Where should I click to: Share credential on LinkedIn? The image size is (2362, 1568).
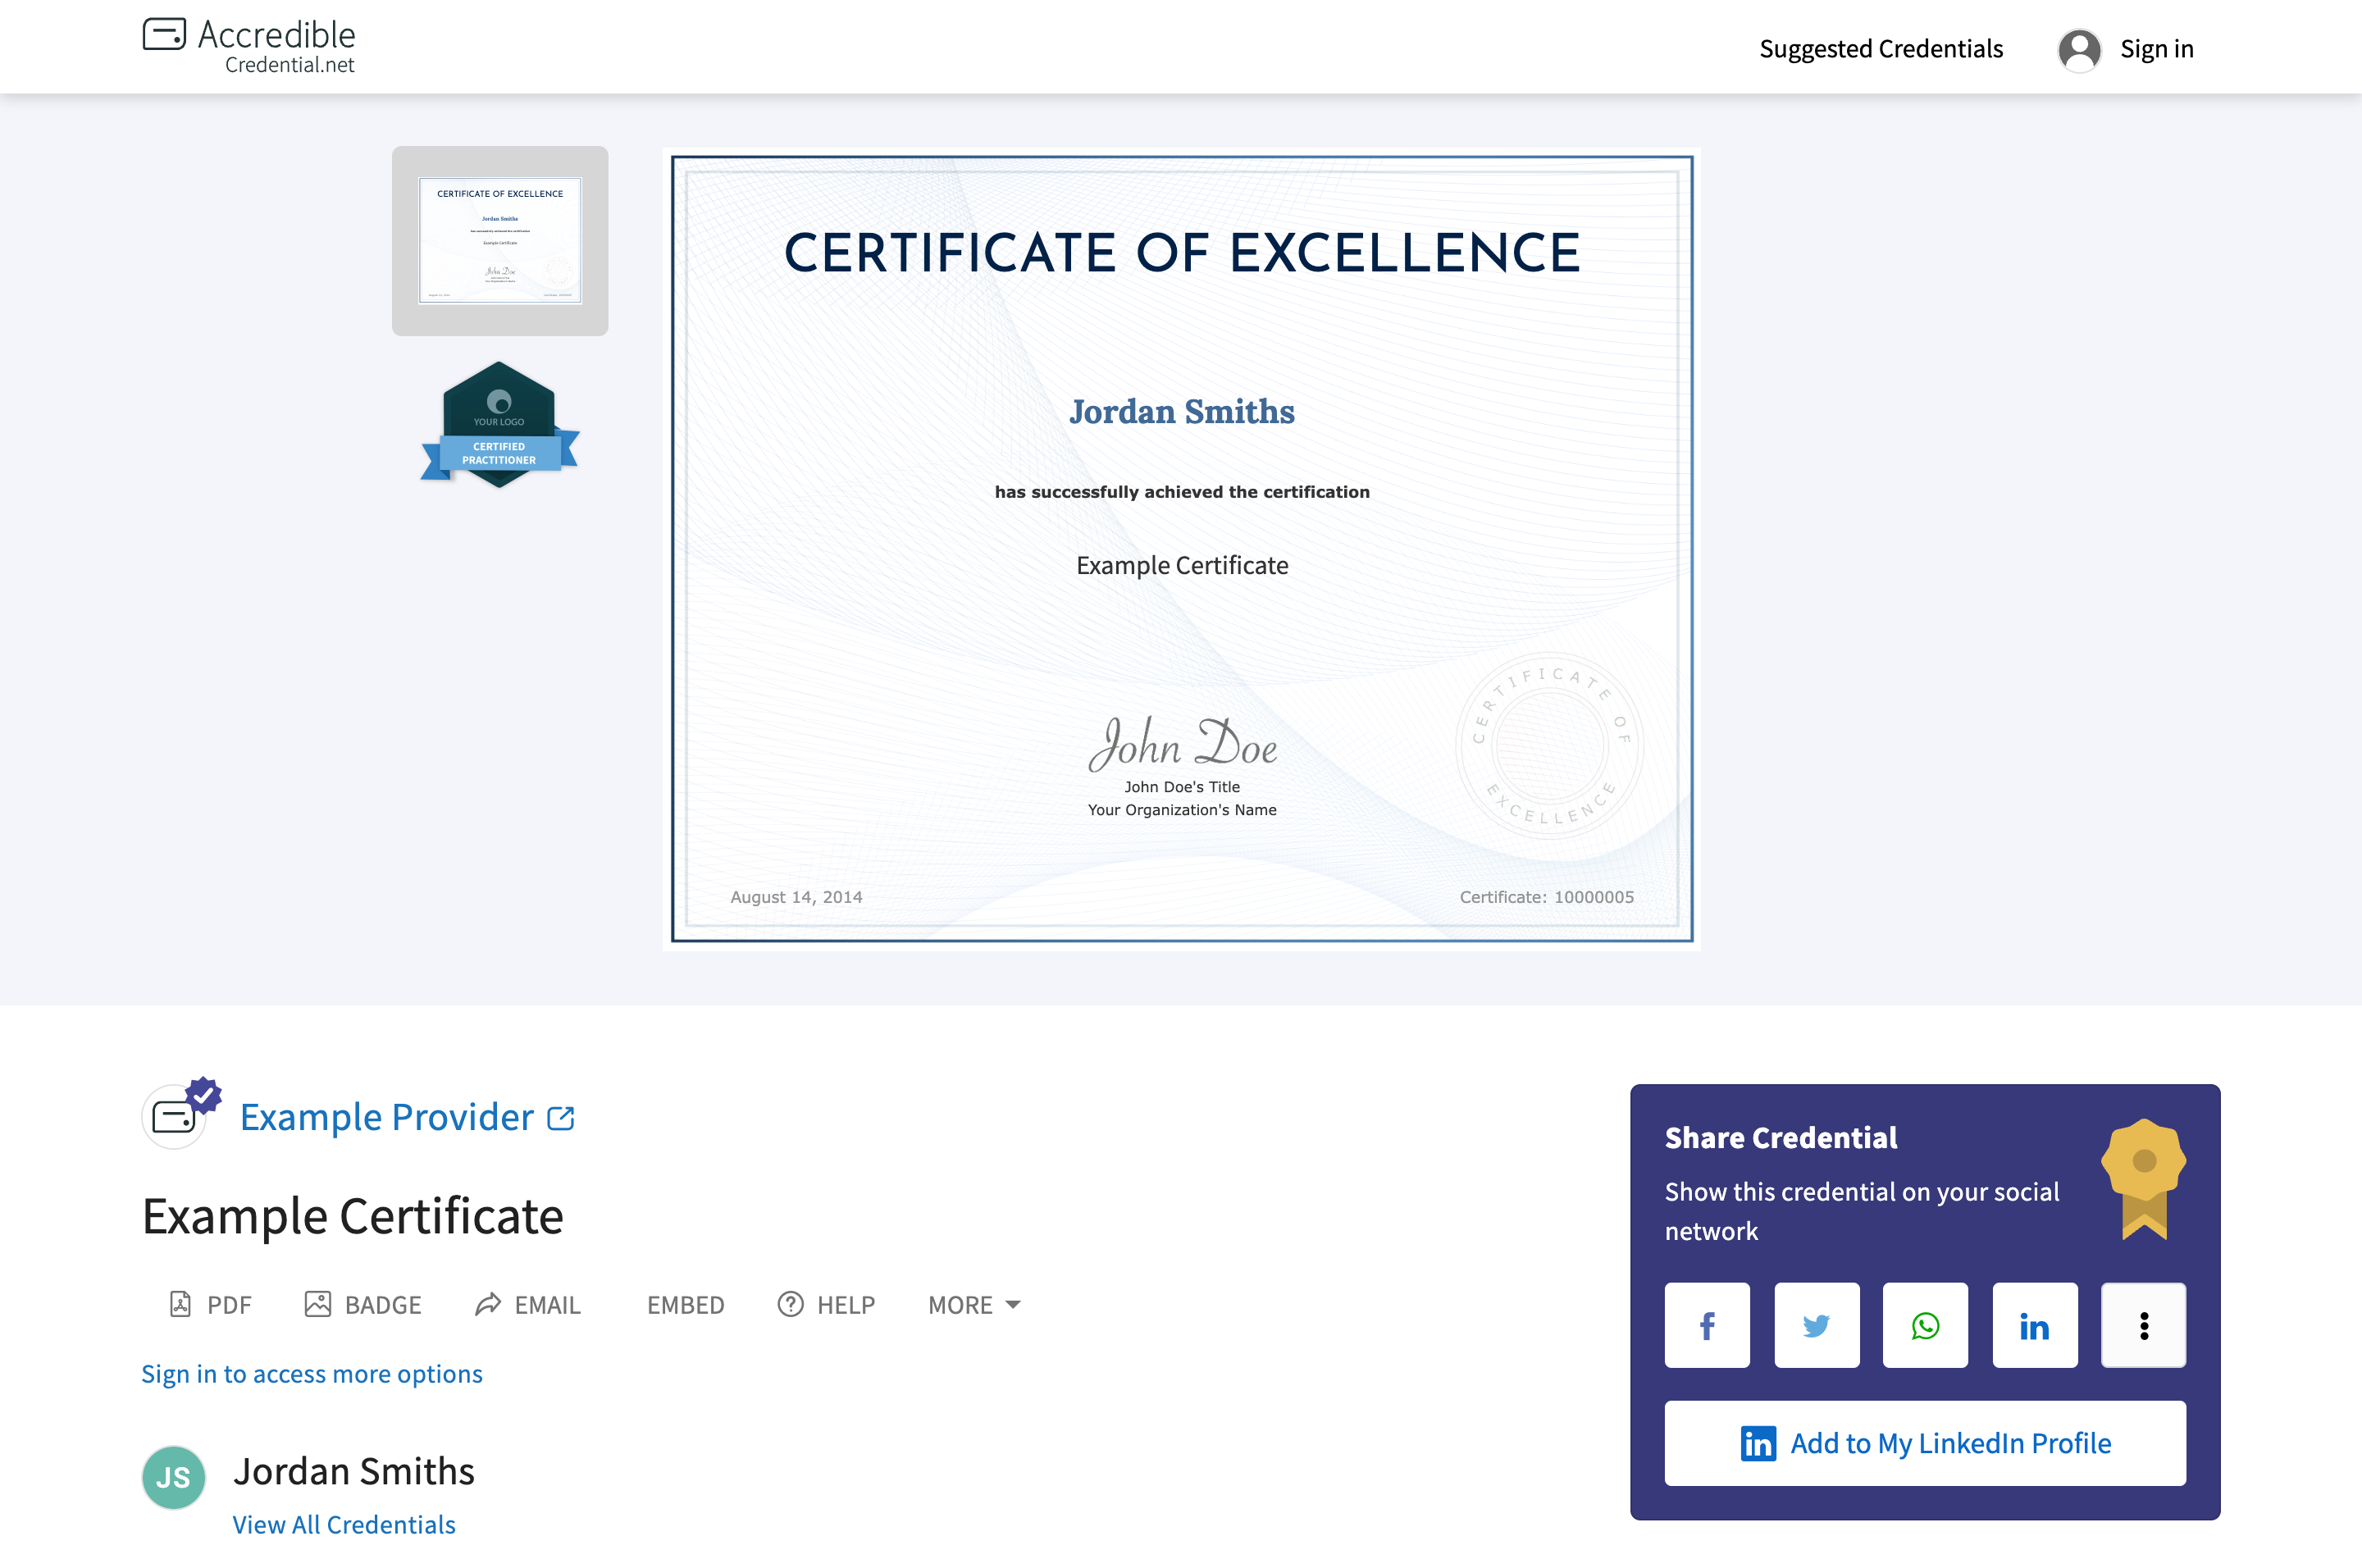pos(2035,1325)
